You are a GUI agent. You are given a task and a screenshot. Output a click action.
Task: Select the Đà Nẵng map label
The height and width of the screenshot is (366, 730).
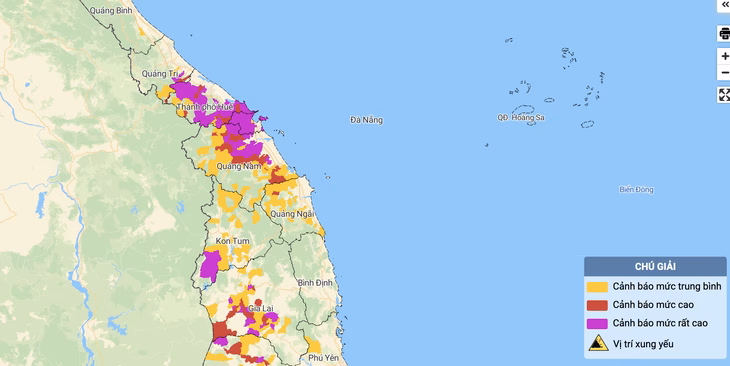[366, 120]
